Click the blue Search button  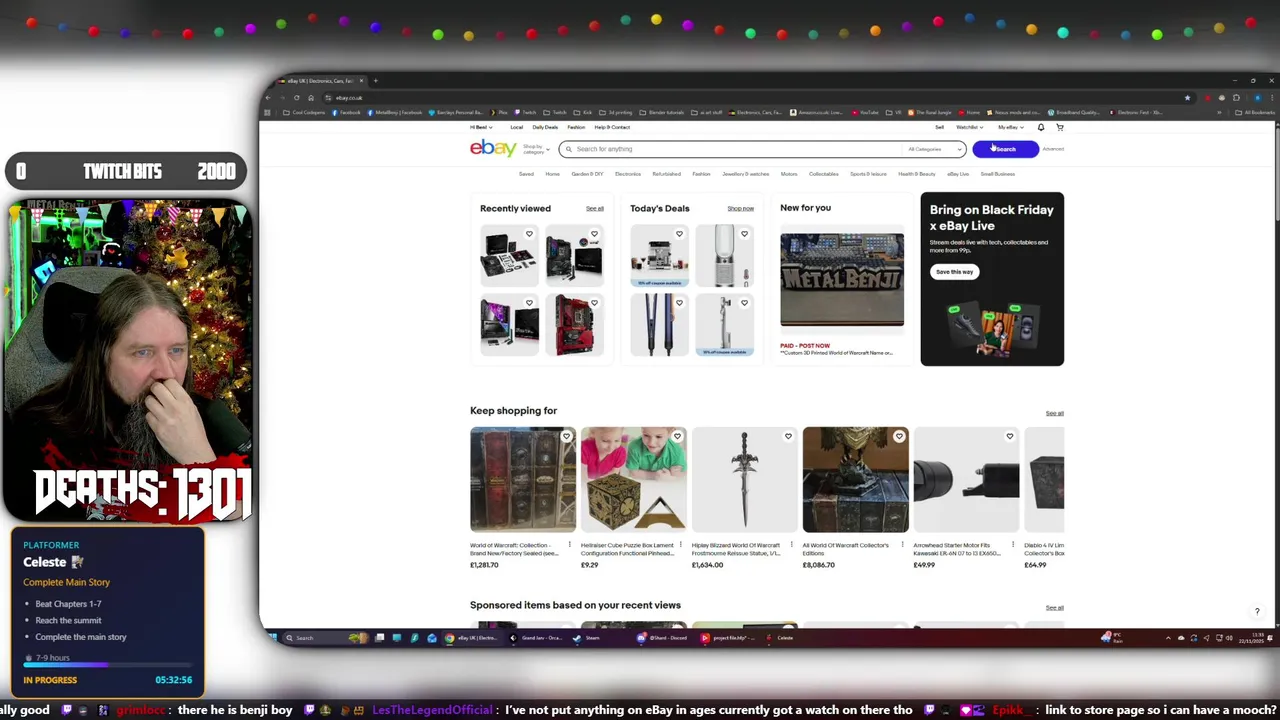1005,149
